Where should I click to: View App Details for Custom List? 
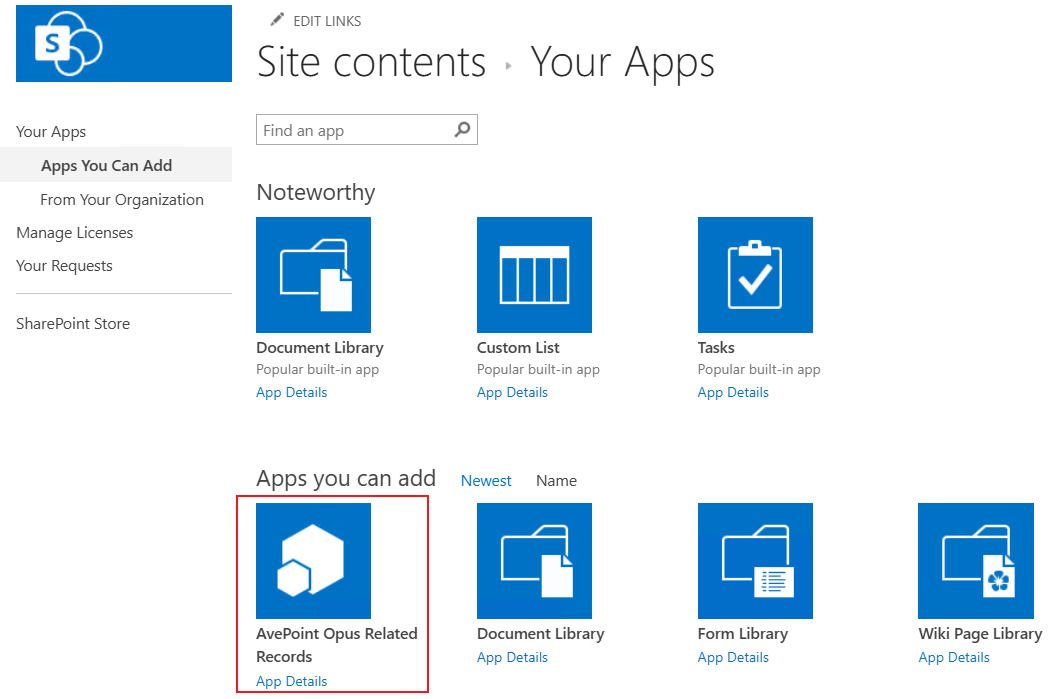click(512, 392)
